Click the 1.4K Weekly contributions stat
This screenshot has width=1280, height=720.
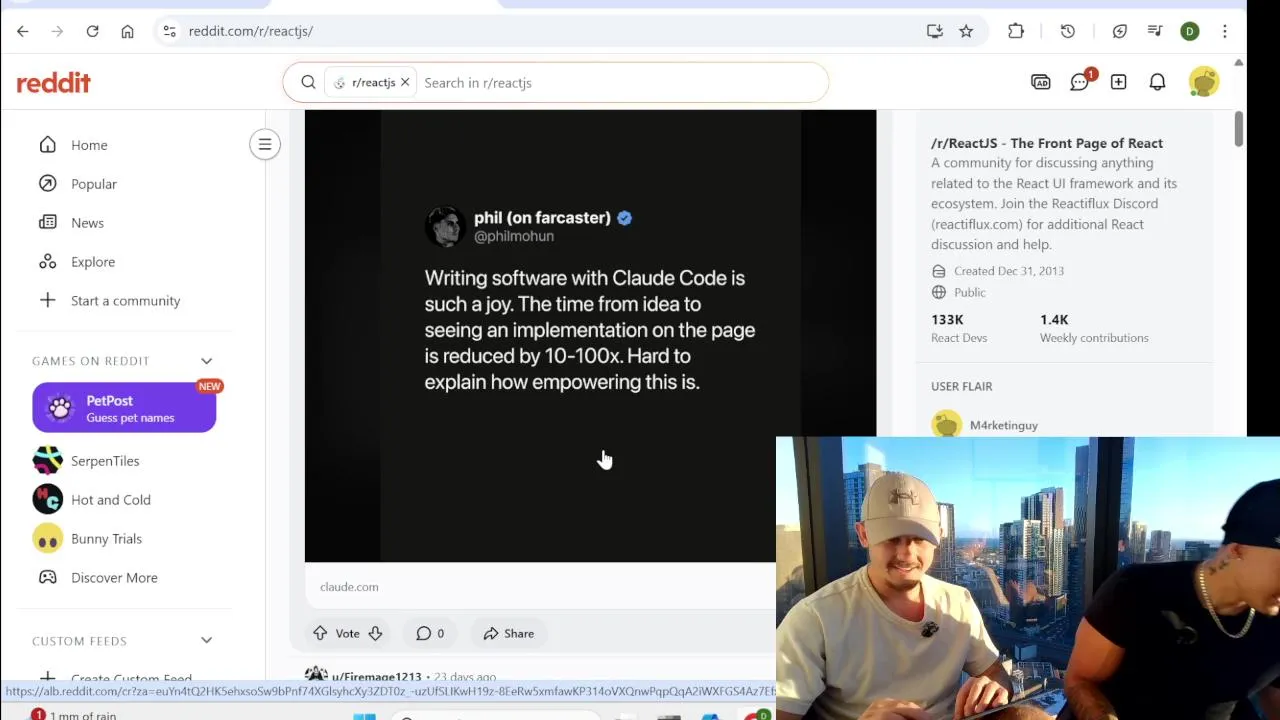(x=1094, y=328)
